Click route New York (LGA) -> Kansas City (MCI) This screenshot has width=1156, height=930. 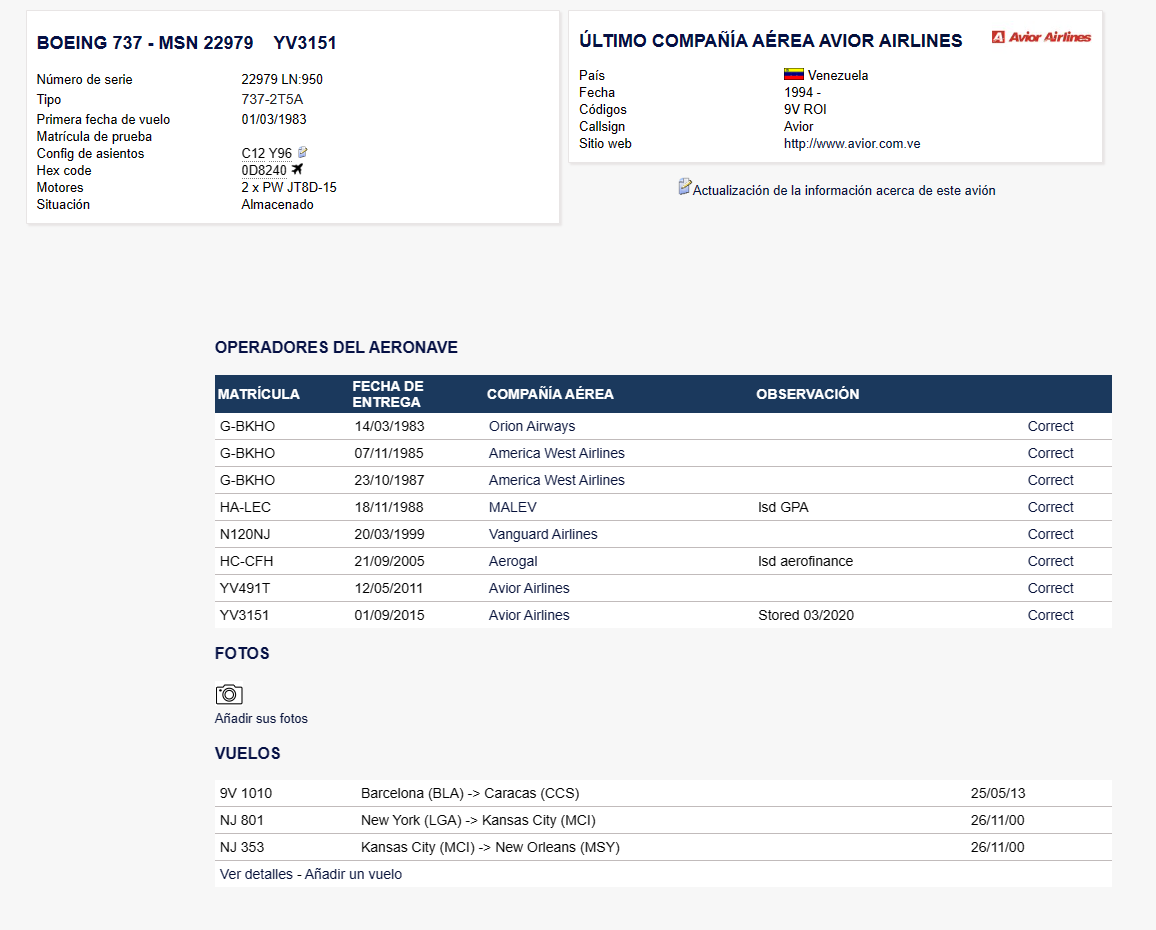point(478,820)
